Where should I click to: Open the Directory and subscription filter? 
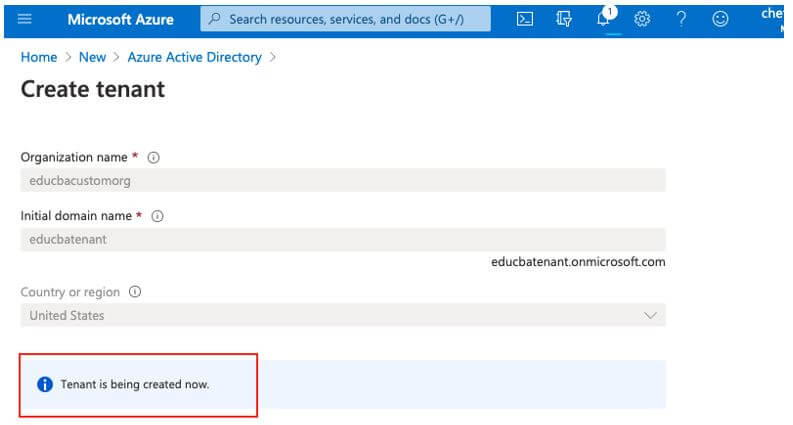(564, 19)
